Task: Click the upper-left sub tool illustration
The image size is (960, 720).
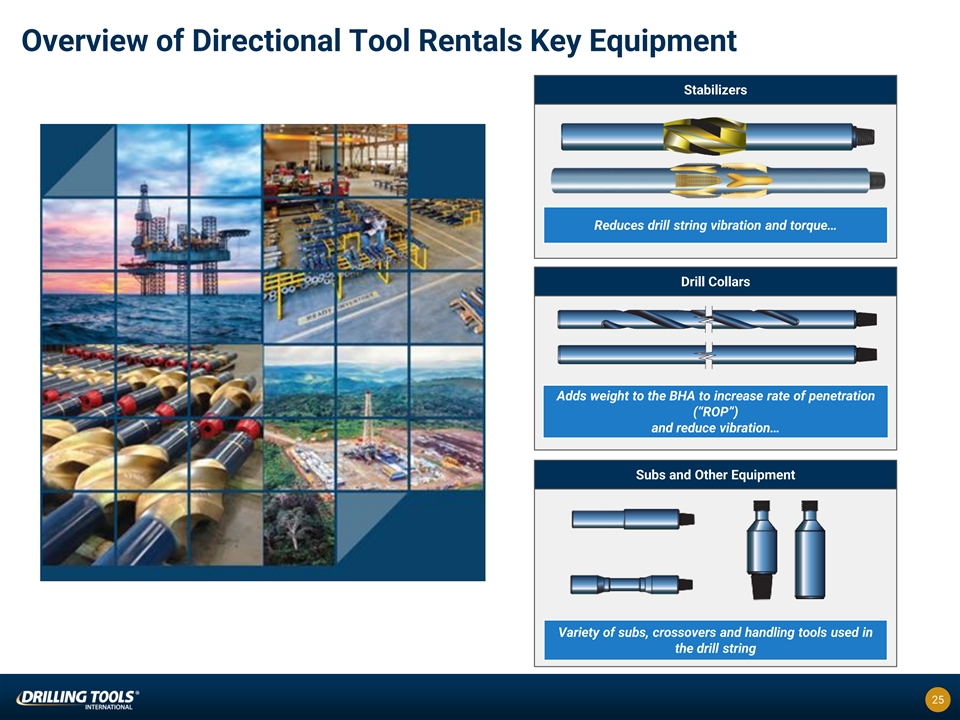Action: (632, 518)
